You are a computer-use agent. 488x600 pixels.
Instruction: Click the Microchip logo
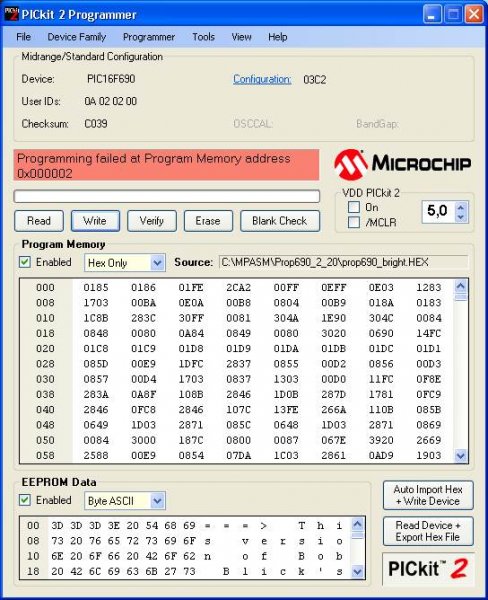point(402,164)
